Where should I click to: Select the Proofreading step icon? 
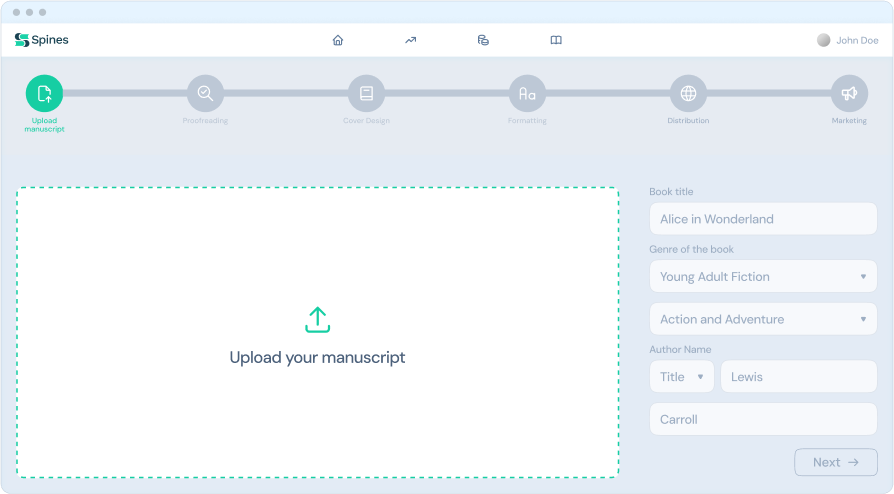pos(205,93)
